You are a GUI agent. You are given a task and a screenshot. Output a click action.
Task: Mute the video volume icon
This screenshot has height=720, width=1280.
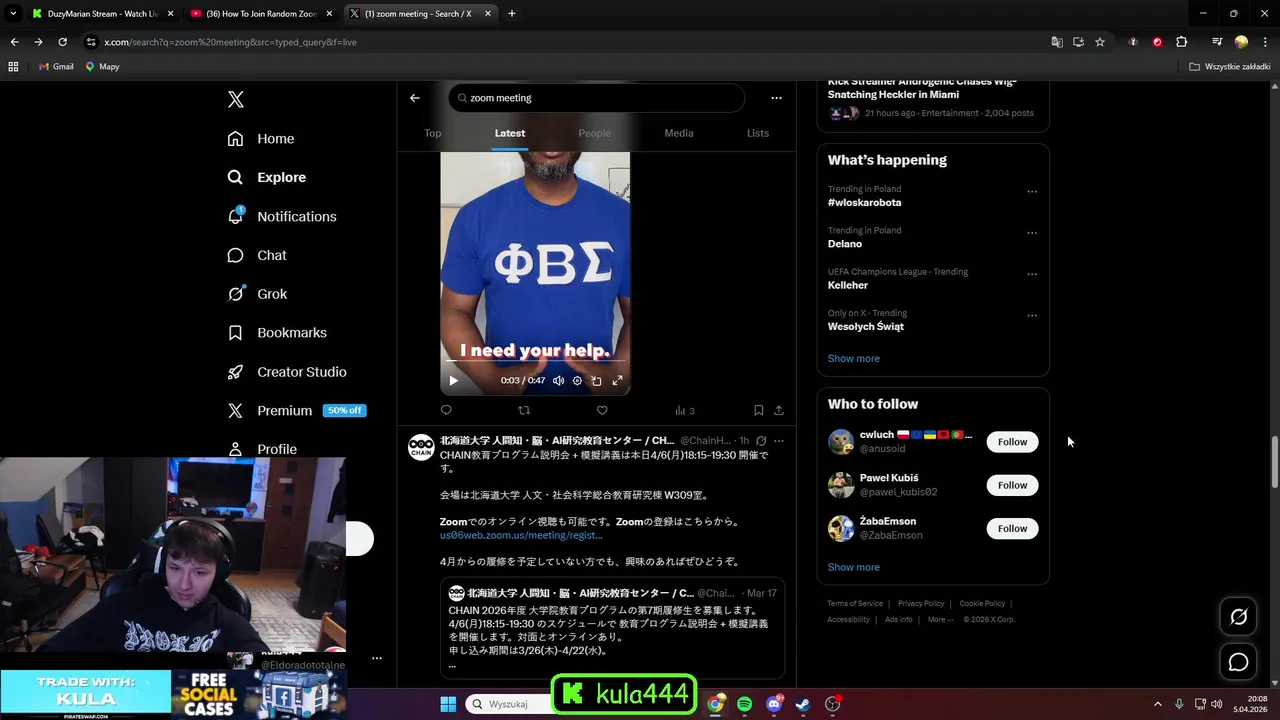click(x=558, y=380)
